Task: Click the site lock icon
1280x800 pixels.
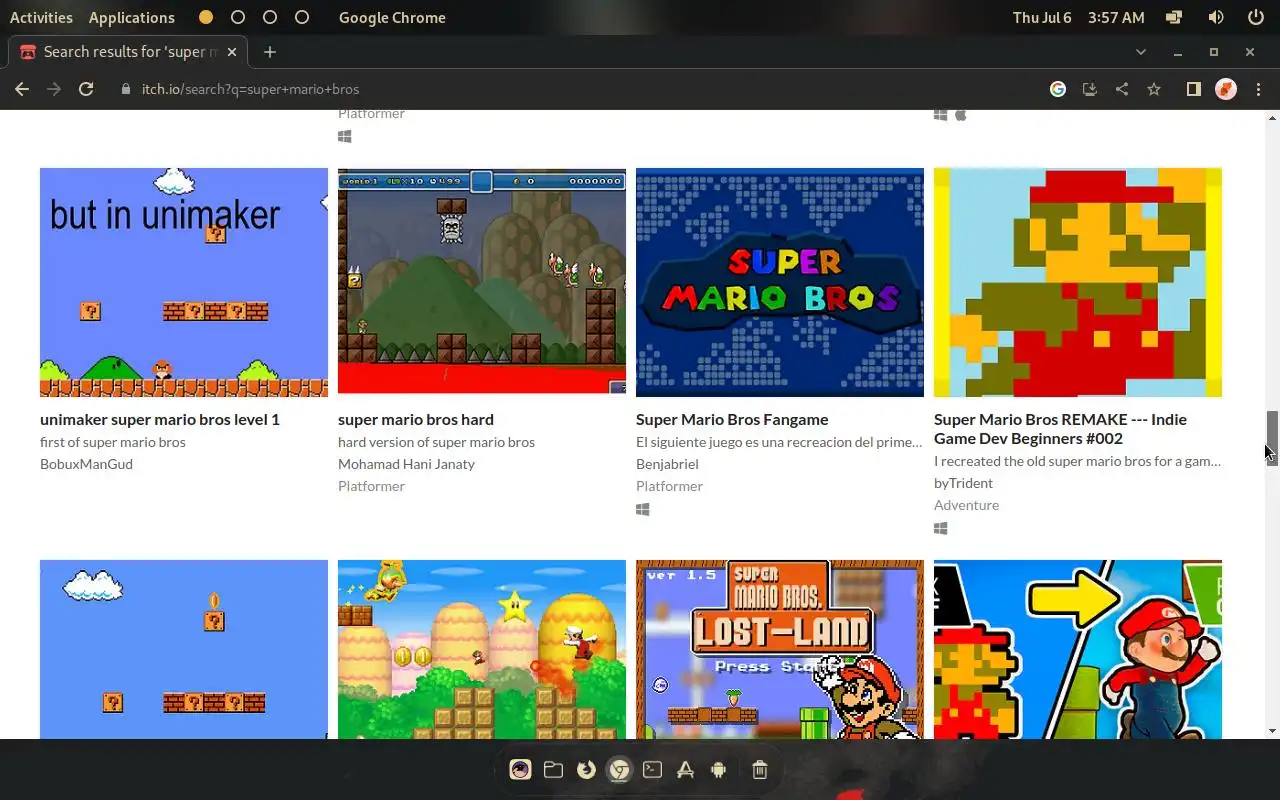Action: point(125,89)
